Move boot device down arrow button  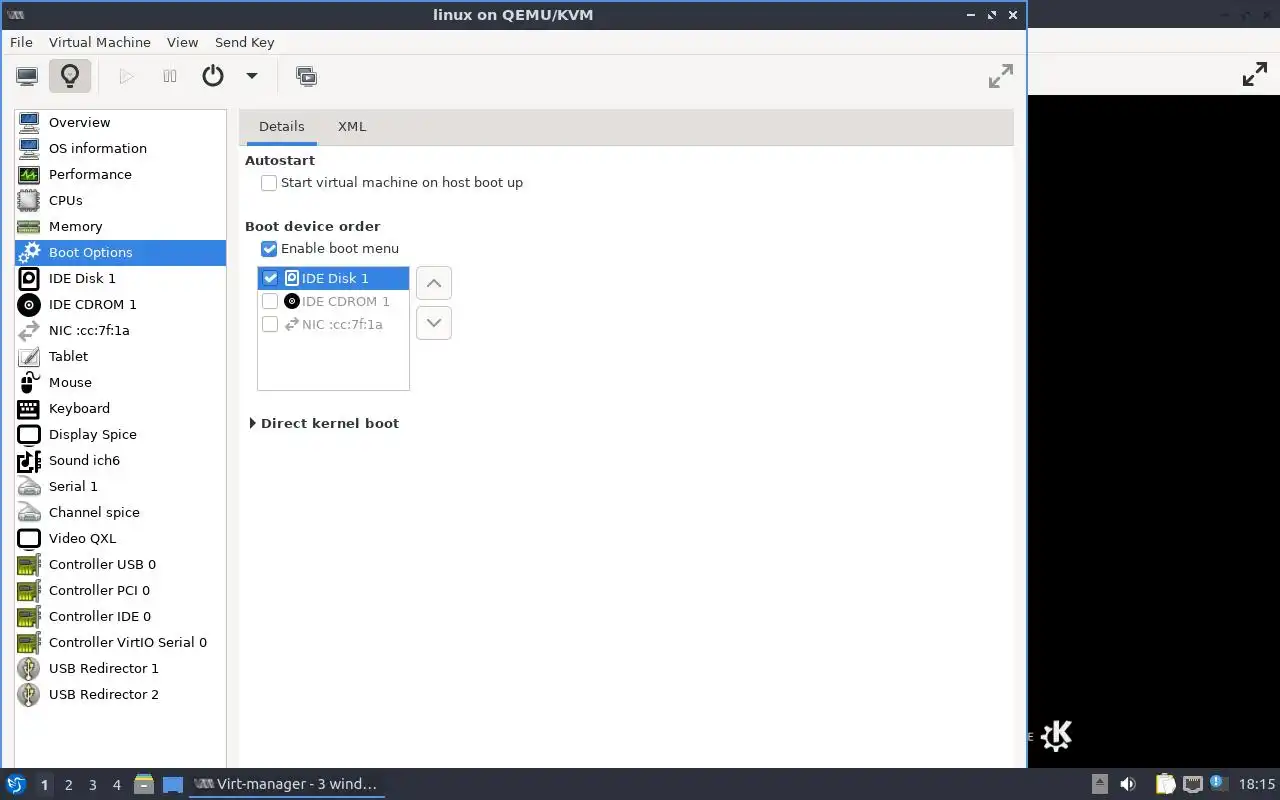pos(433,323)
